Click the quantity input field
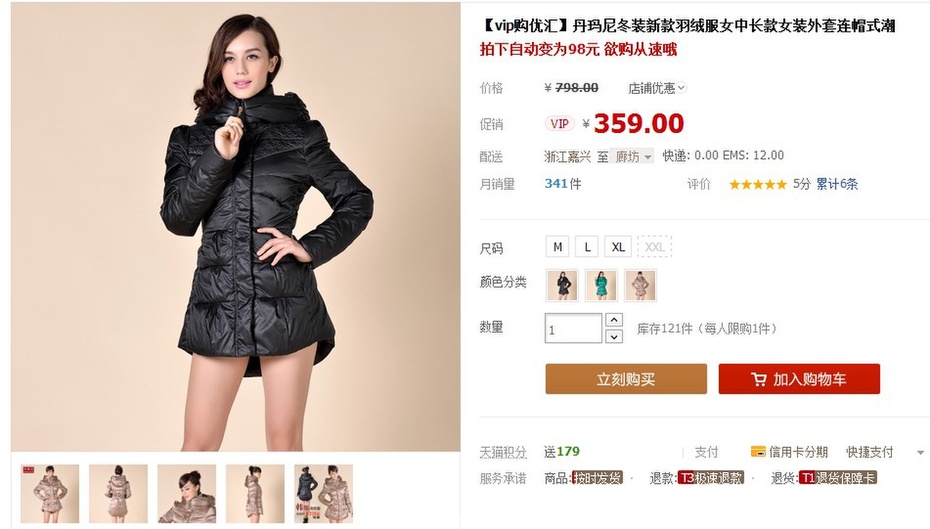Viewport: 930px width, 529px height. click(x=574, y=329)
